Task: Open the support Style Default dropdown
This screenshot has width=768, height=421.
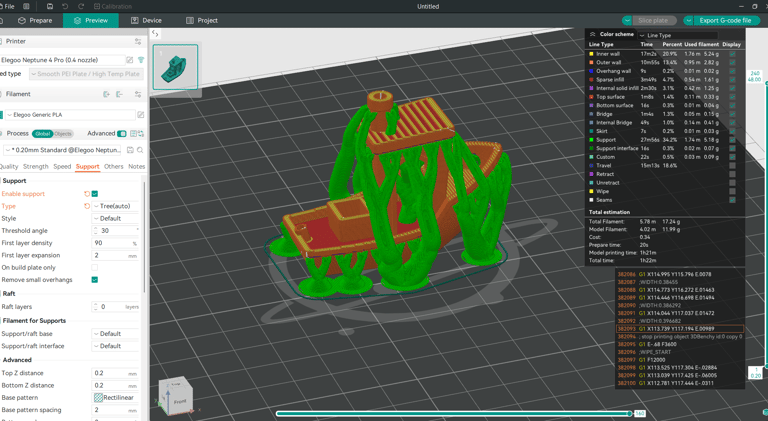Action: tap(116, 218)
